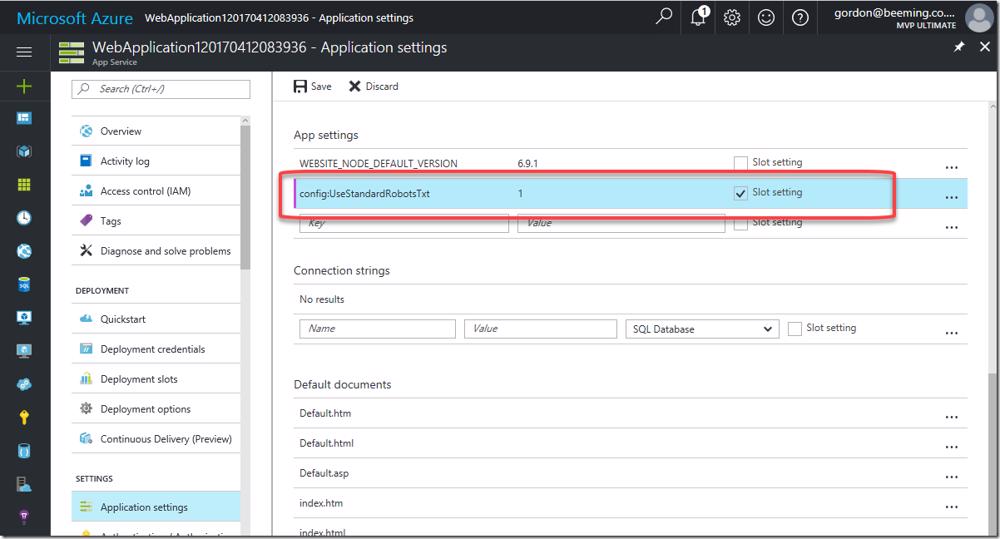Image resolution: width=1000 pixels, height=539 pixels.
Task: Click the Search (Ctrl+/) box
Action: 161,89
